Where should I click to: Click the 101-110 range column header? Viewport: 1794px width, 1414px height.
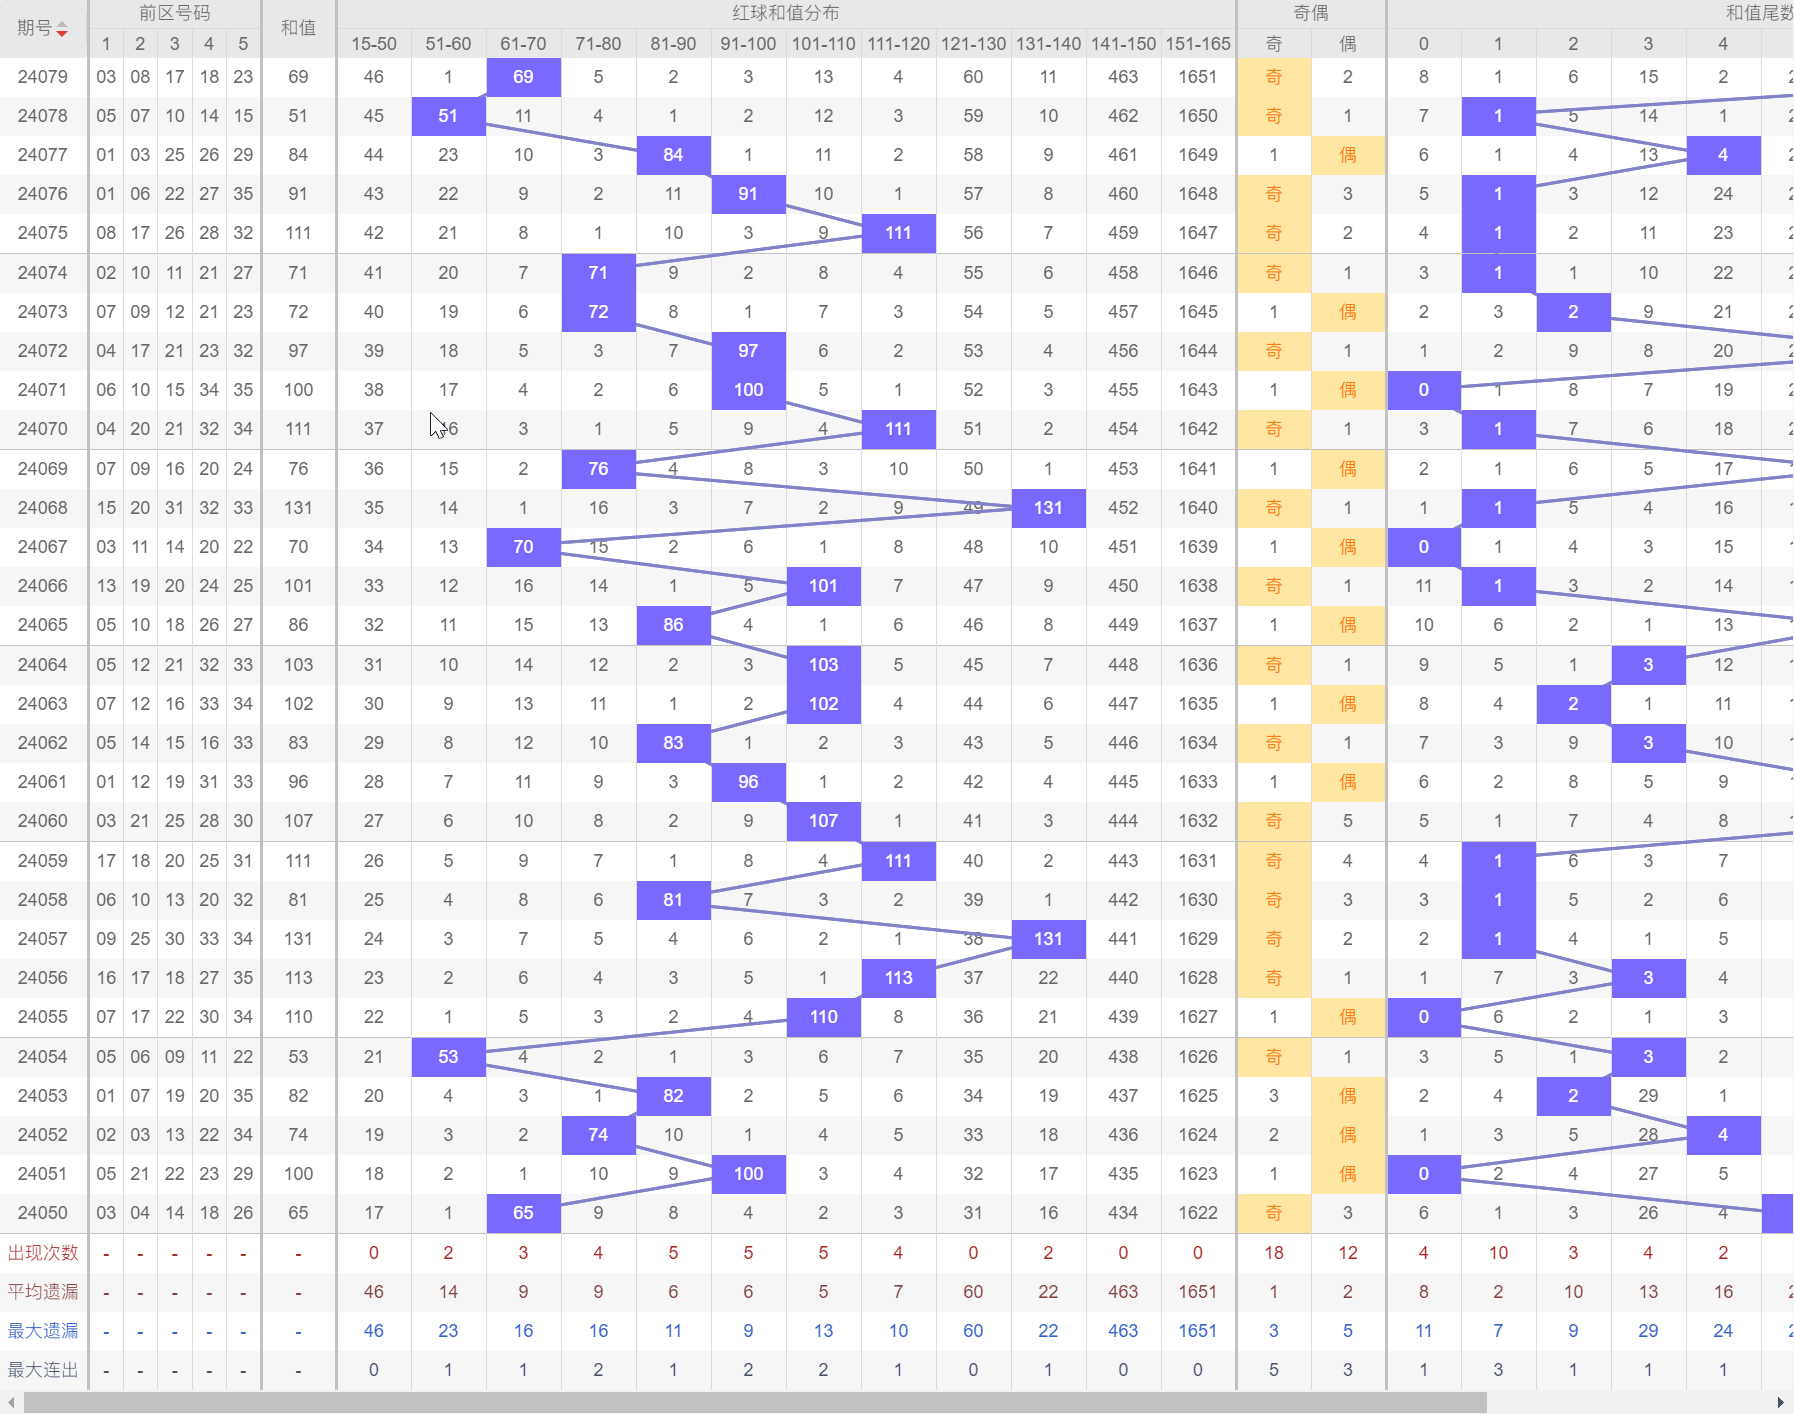pyautogui.click(x=823, y=44)
